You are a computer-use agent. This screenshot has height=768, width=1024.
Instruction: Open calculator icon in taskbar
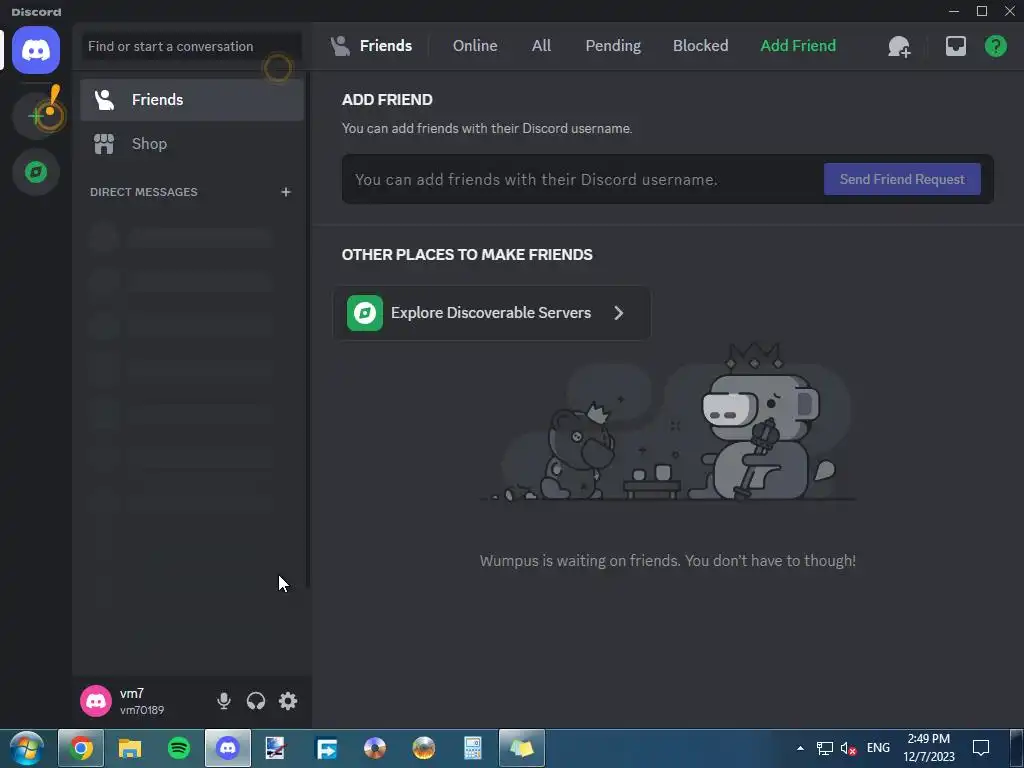coord(473,748)
